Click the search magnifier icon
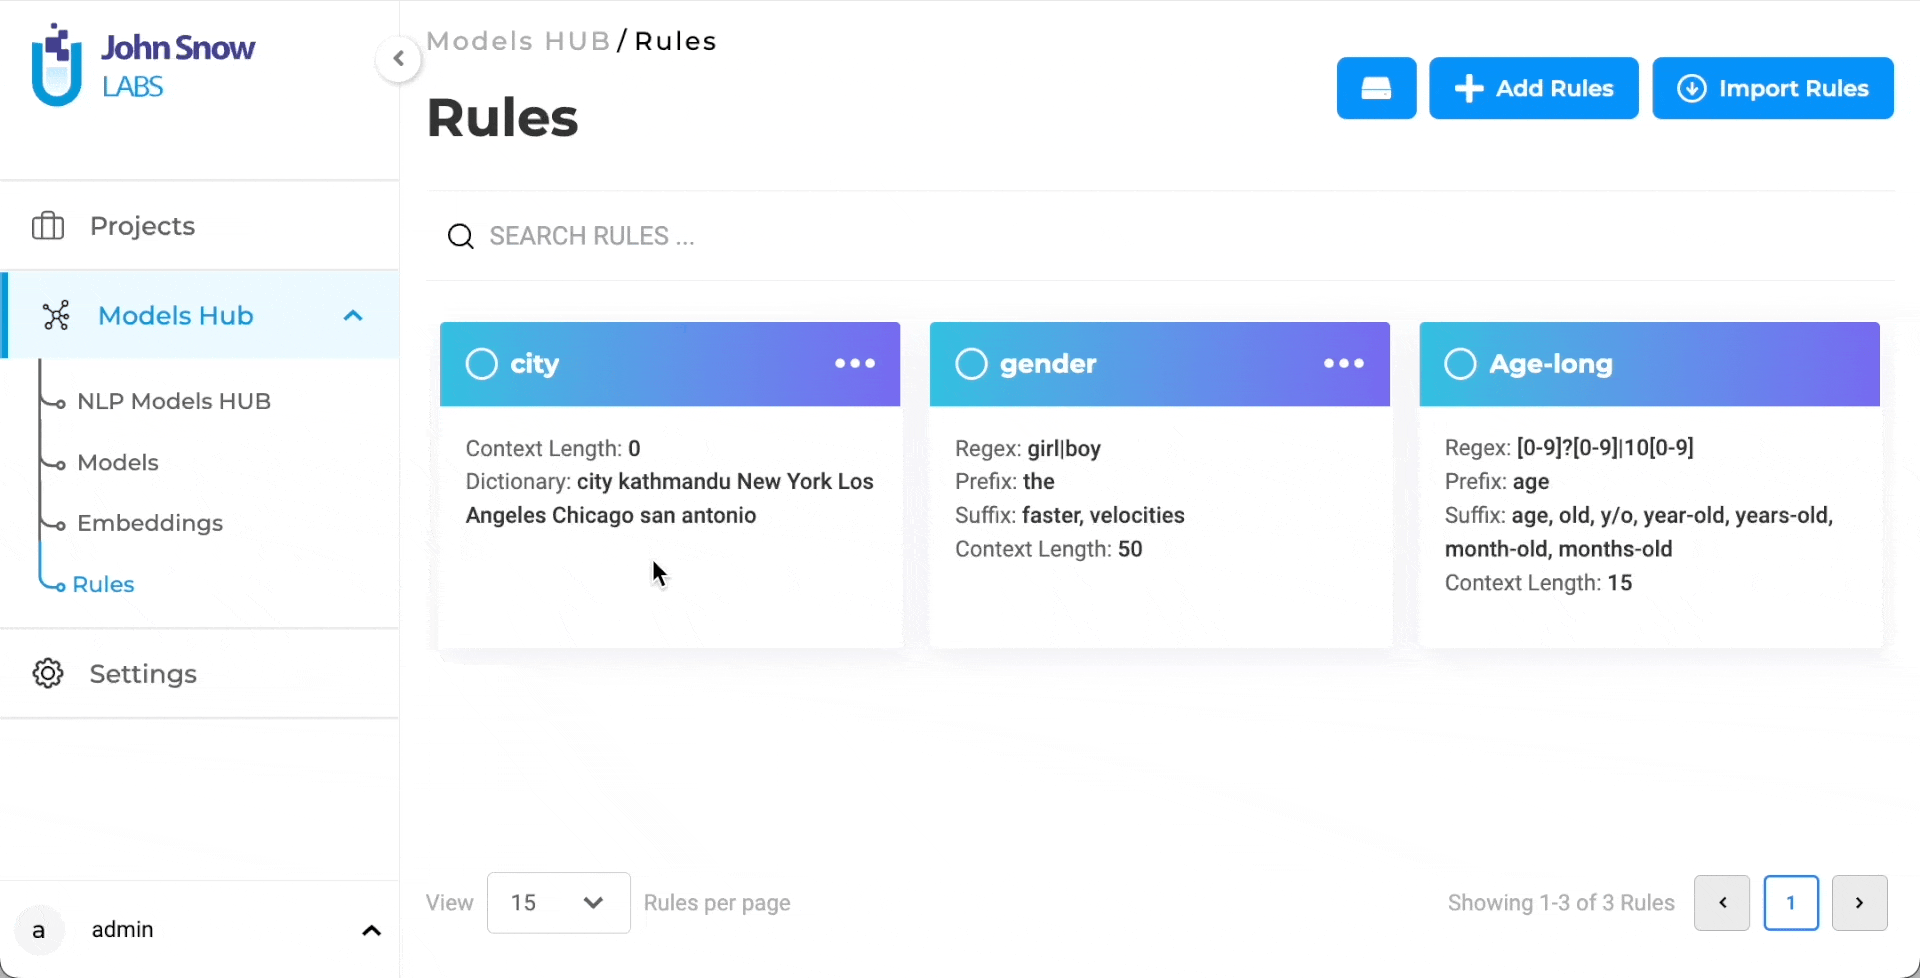The image size is (1920, 978). tap(460, 236)
